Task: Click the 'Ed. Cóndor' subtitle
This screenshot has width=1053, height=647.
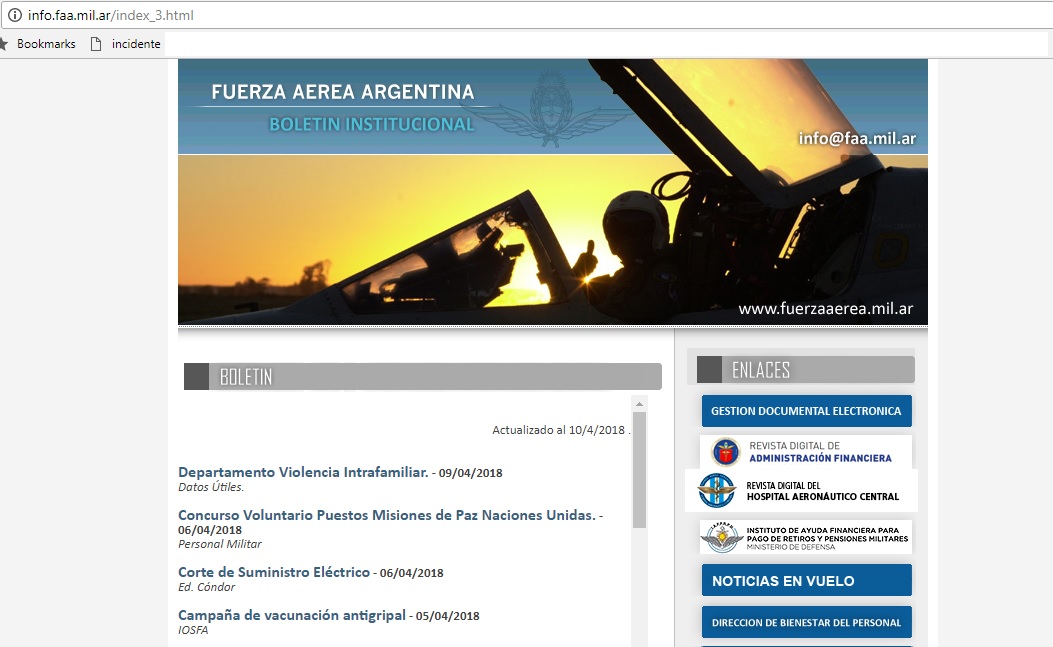Action: [x=207, y=587]
